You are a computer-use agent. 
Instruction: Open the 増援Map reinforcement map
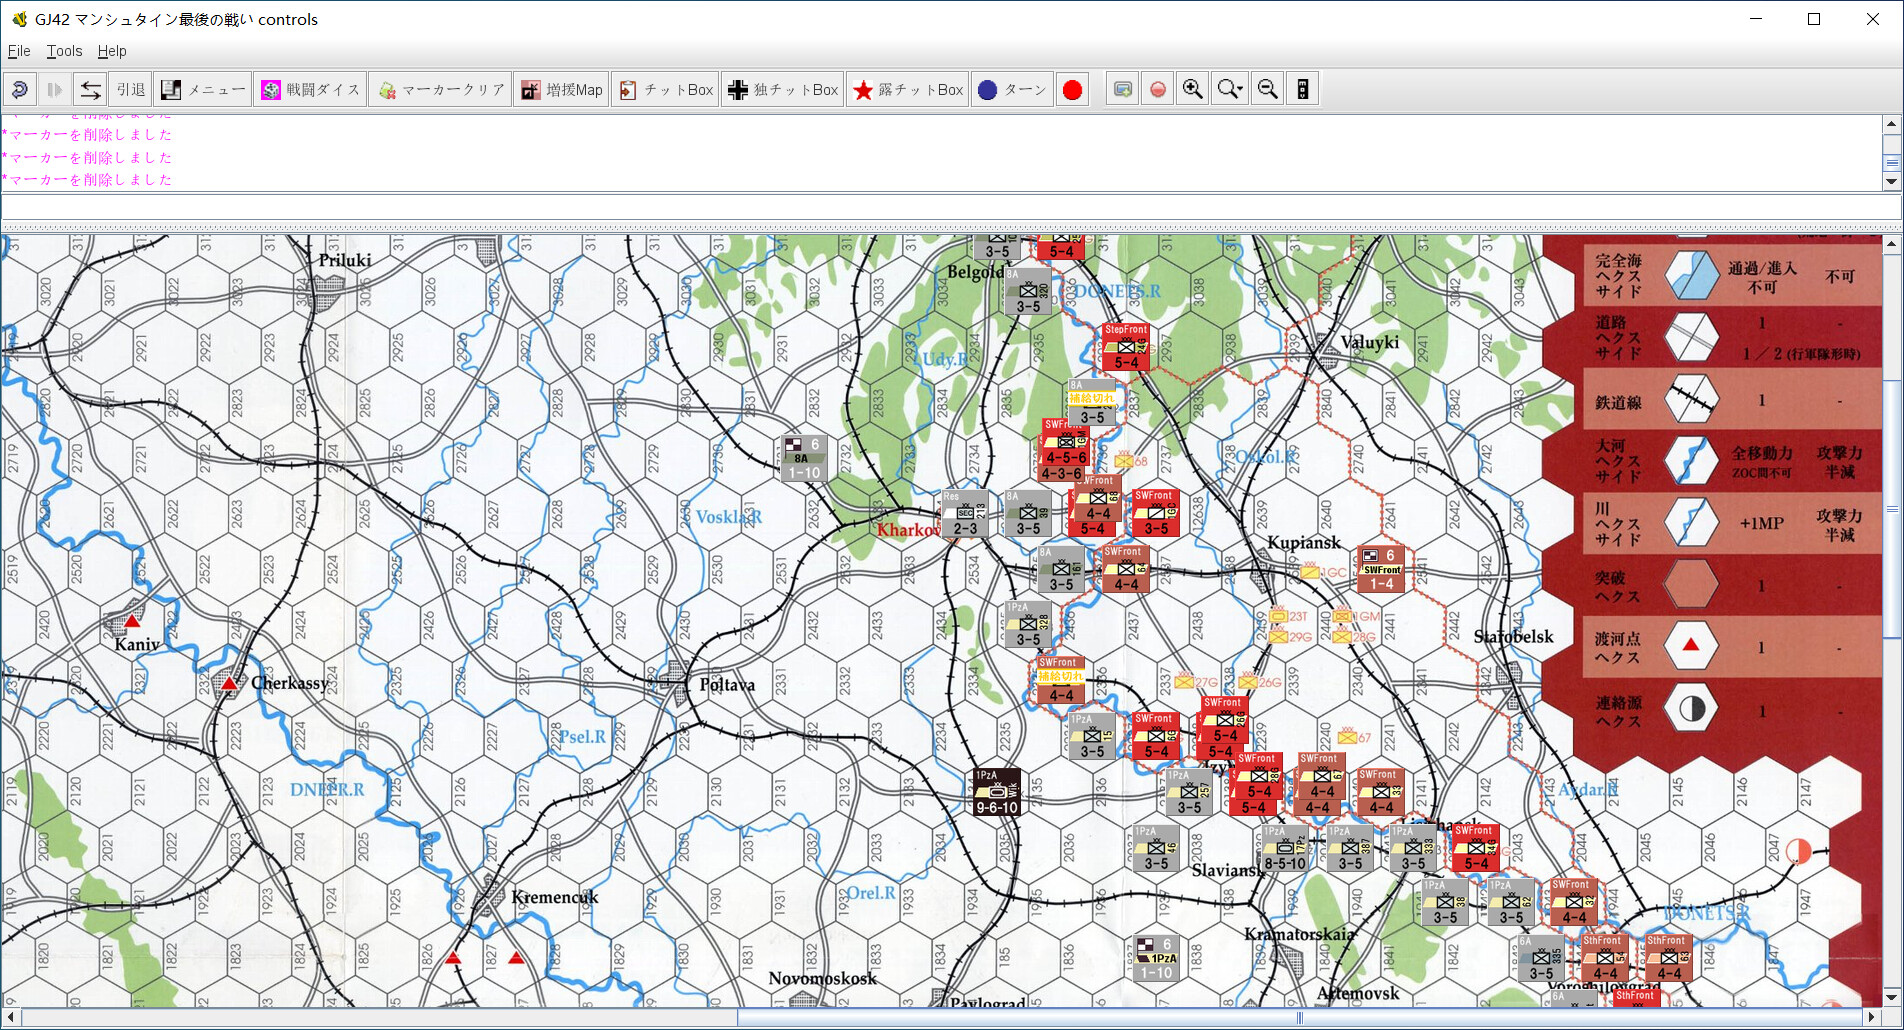562,90
